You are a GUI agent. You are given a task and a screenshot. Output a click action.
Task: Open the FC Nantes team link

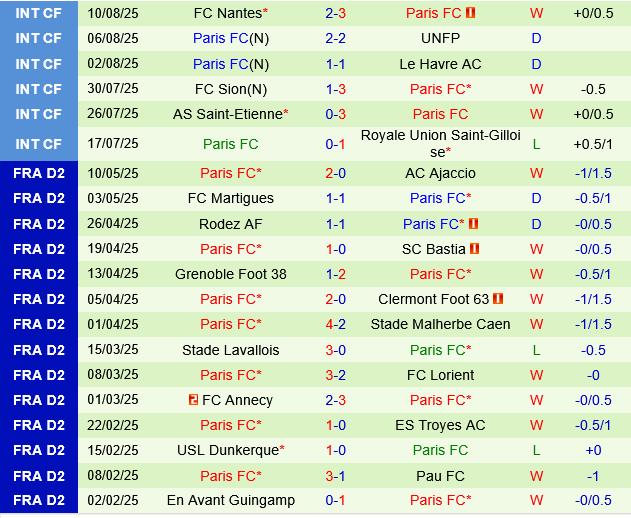point(230,13)
